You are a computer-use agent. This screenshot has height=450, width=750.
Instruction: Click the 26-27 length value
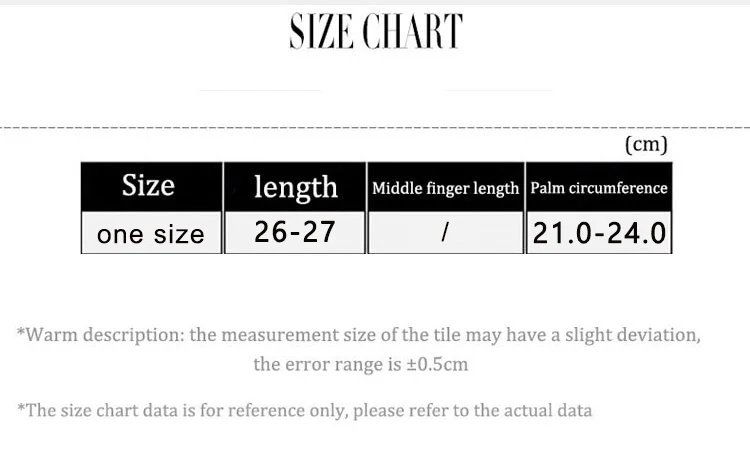pos(295,233)
